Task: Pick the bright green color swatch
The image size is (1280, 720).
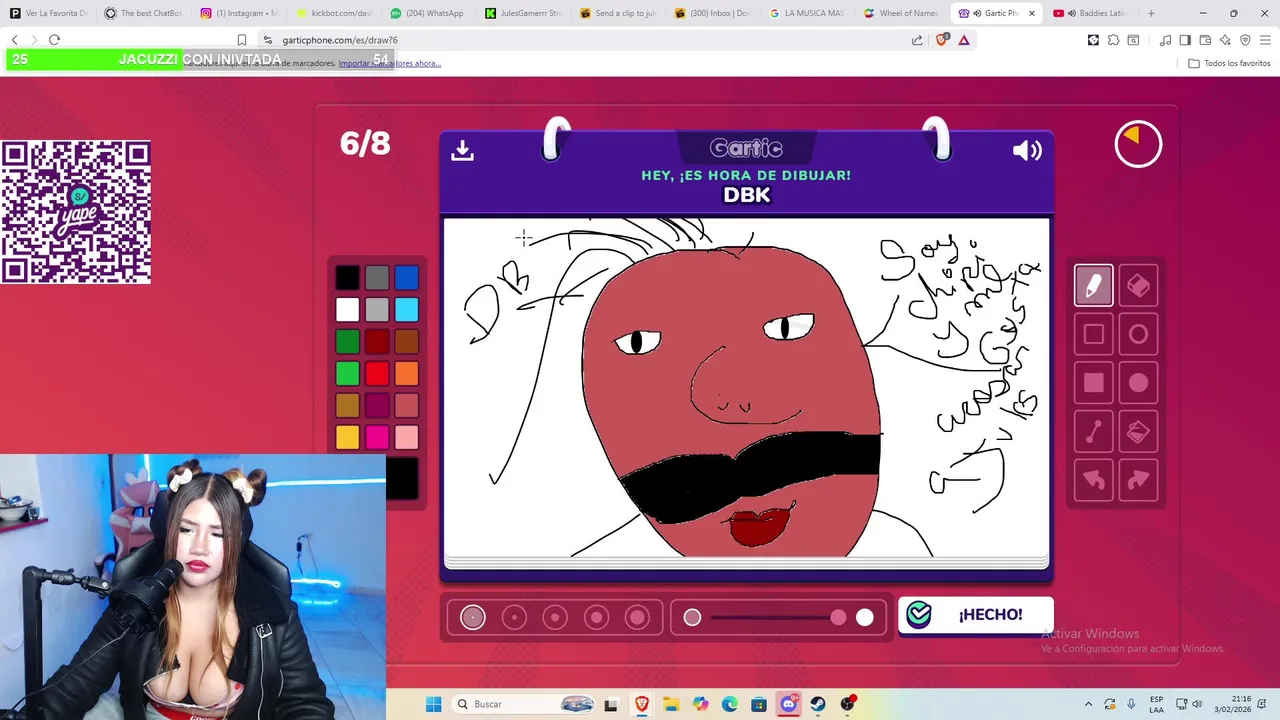Action: click(347, 374)
